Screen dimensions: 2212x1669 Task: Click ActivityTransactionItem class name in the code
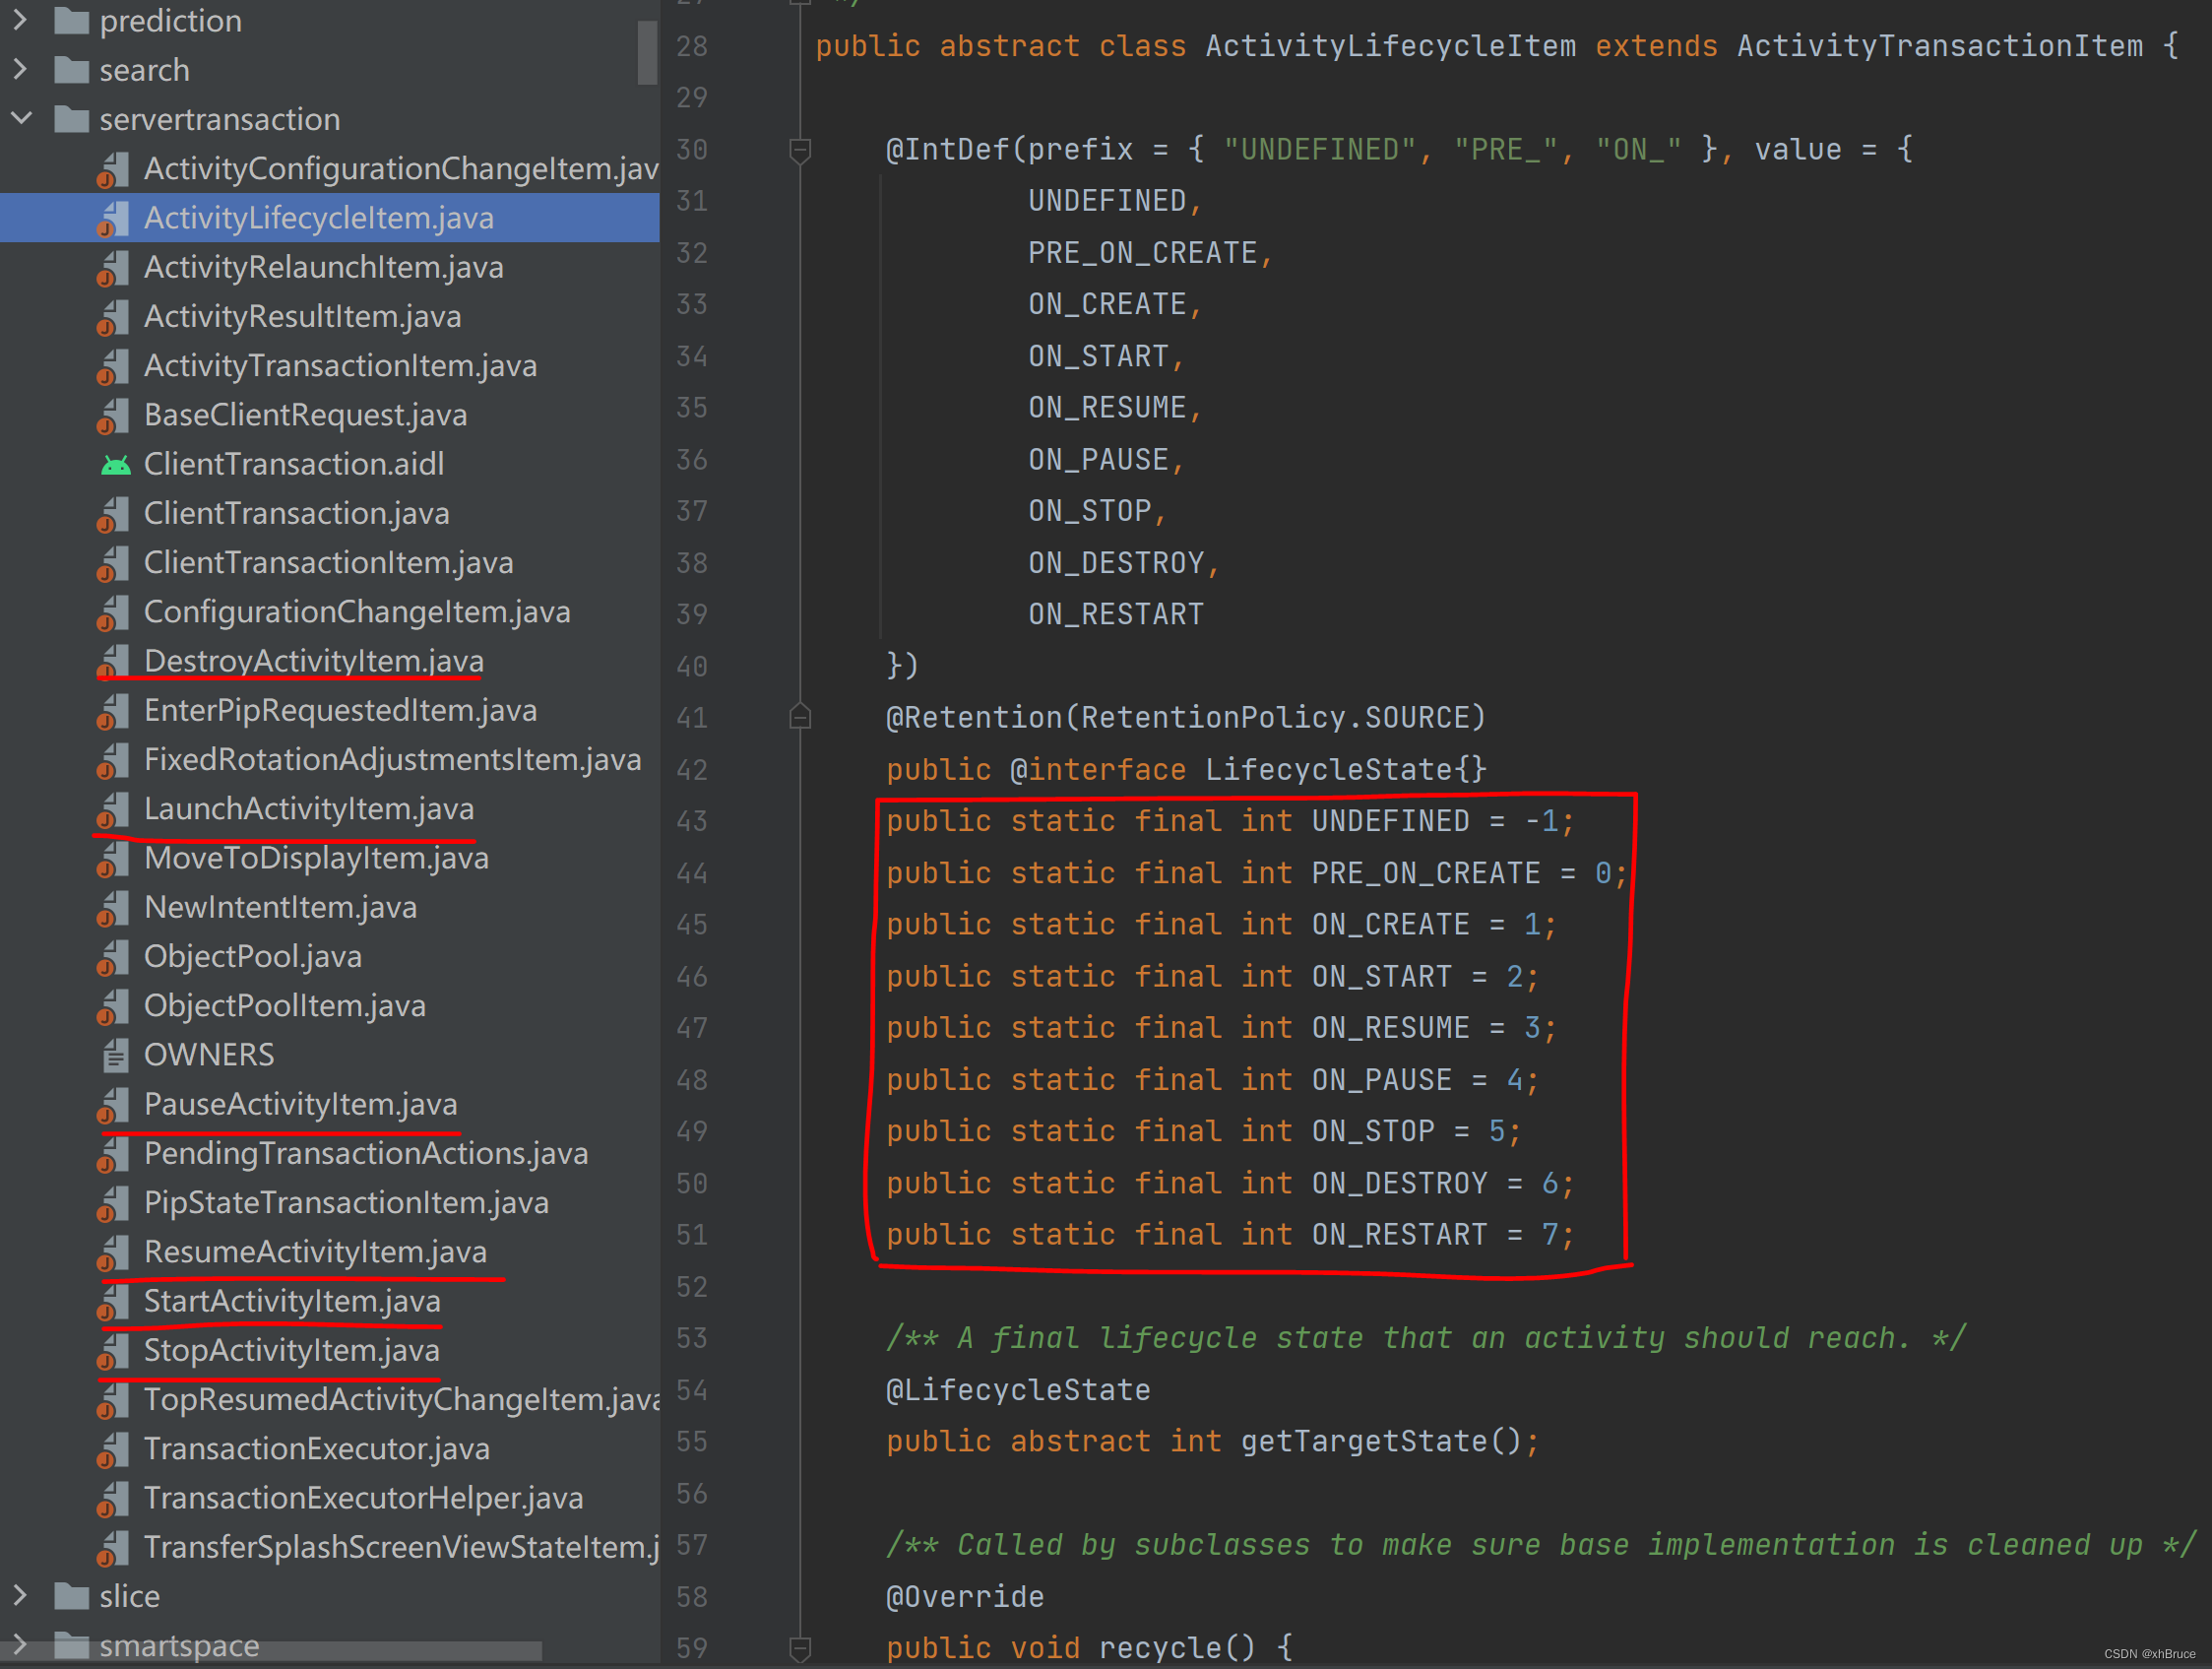click(x=1939, y=46)
